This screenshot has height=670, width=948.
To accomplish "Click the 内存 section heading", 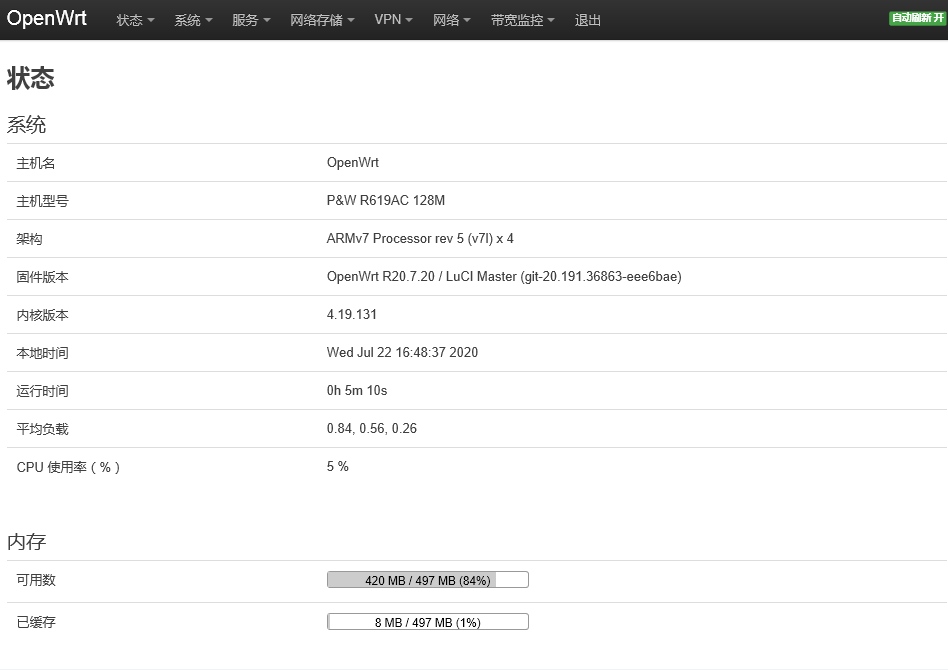I will tap(26, 541).
